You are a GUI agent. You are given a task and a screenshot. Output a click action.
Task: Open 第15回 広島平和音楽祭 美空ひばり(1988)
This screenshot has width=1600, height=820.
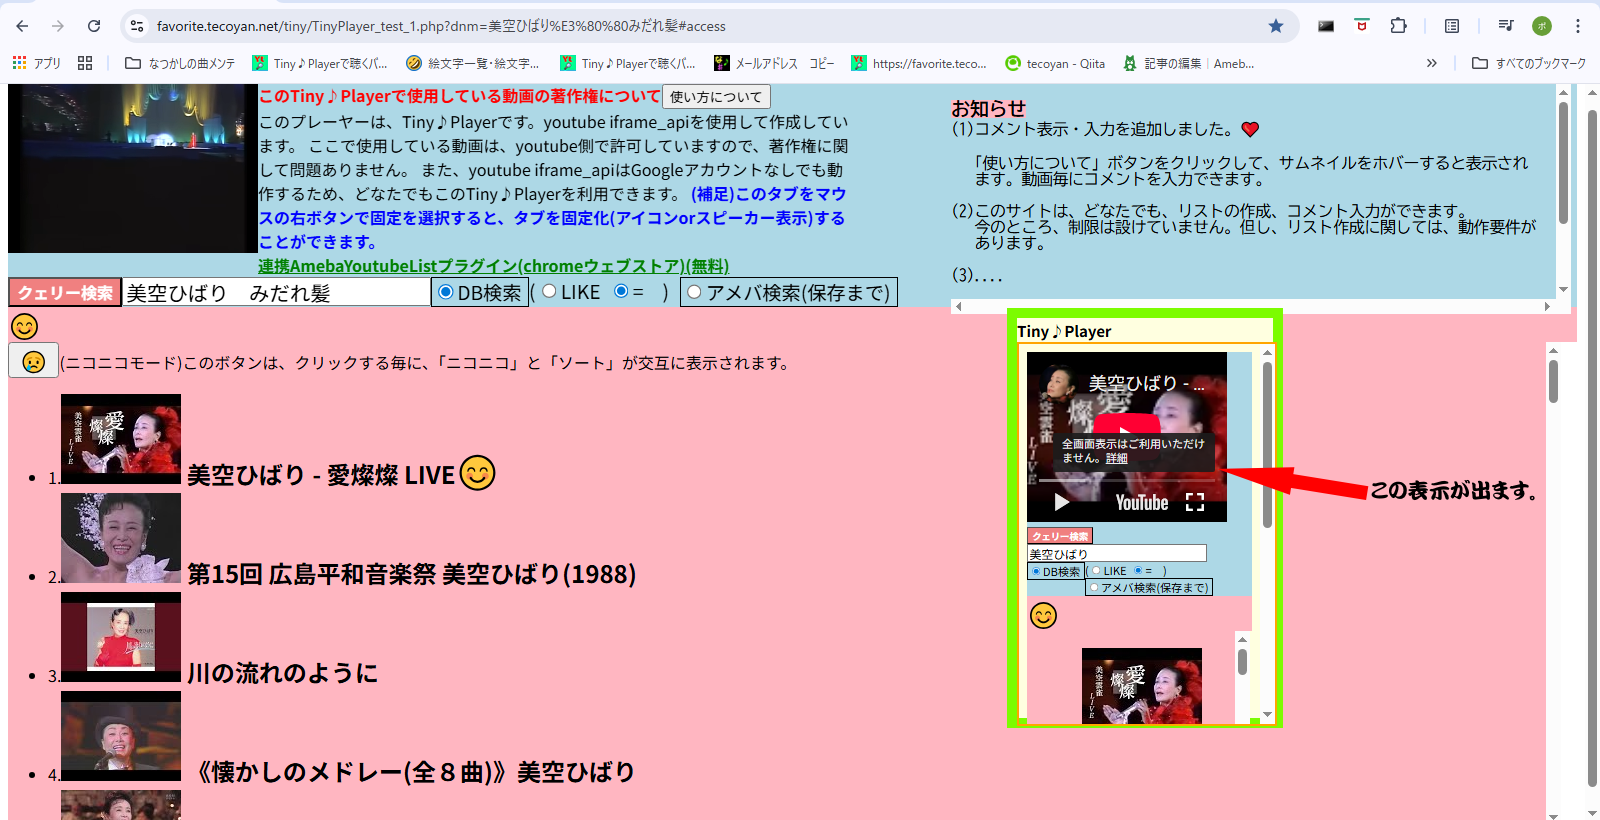tap(411, 574)
